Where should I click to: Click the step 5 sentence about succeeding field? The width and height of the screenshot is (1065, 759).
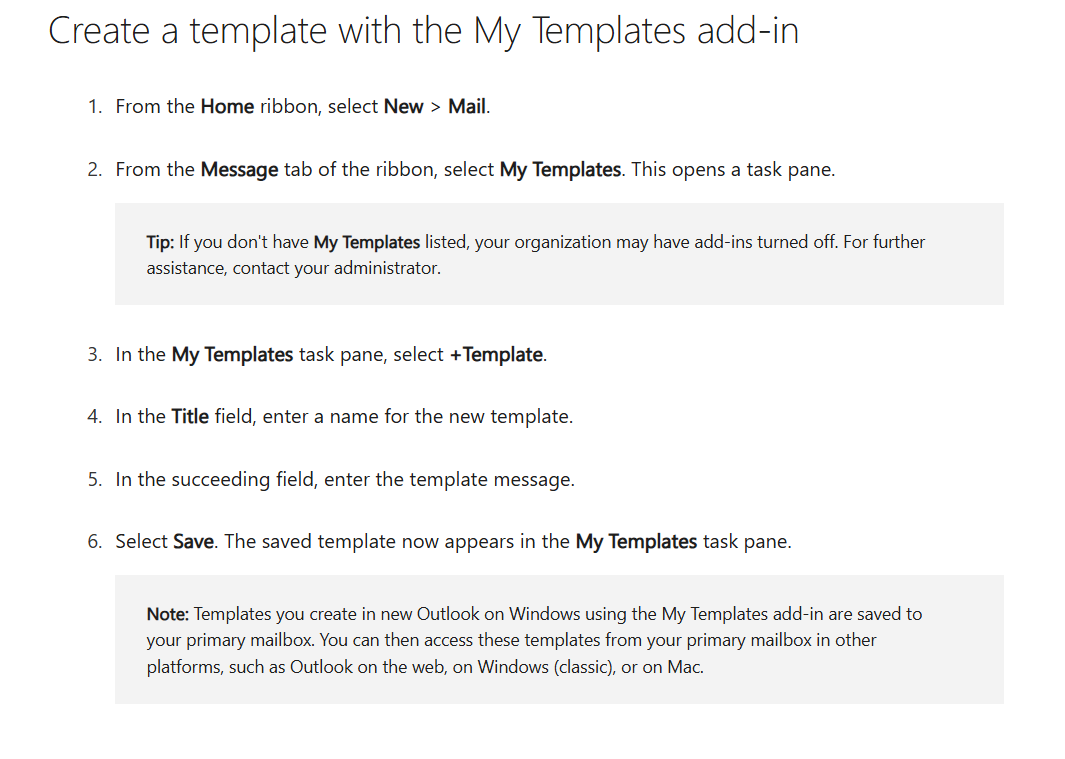tap(345, 480)
